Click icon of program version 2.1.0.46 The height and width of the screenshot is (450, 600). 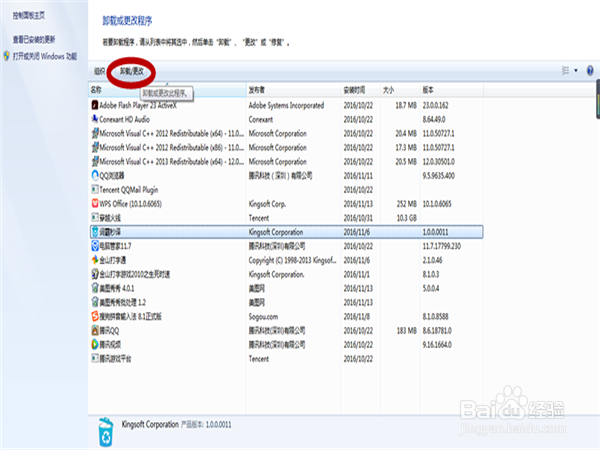point(95,260)
